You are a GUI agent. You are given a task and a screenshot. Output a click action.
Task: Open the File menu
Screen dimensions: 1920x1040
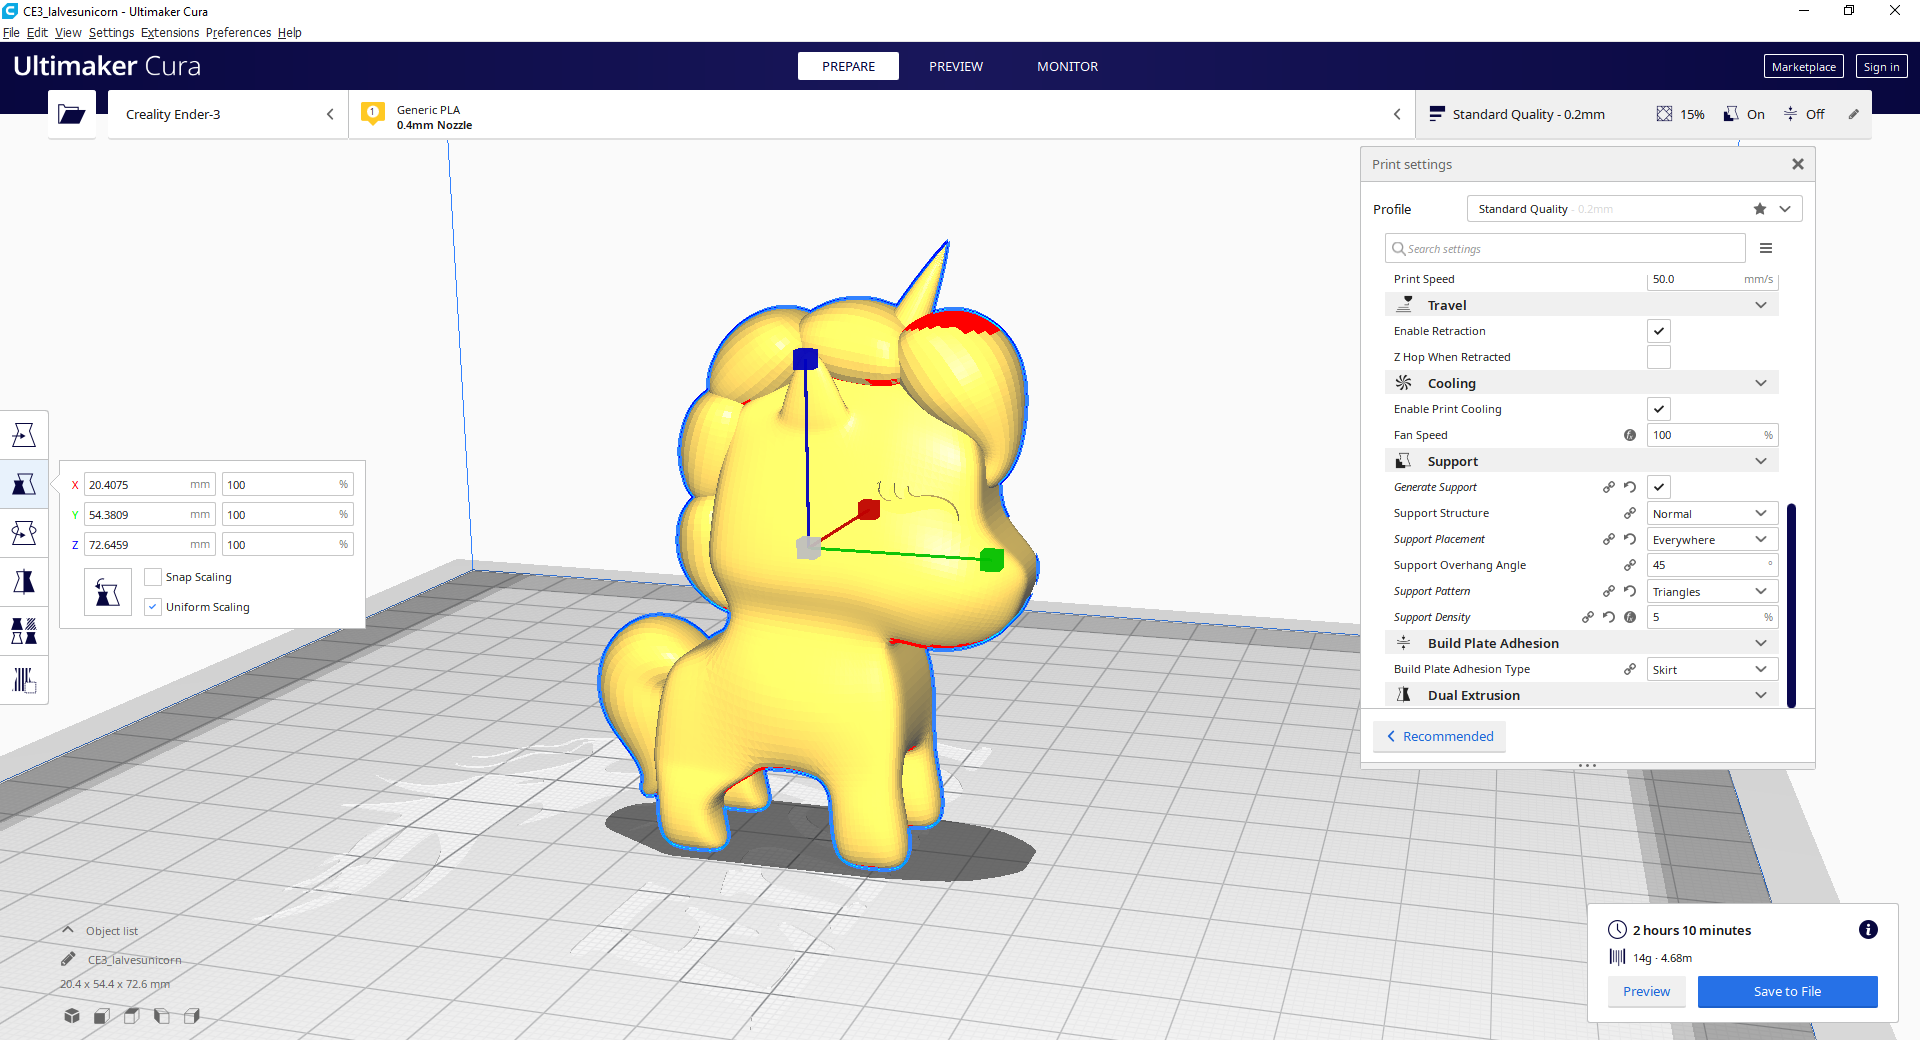(x=11, y=32)
